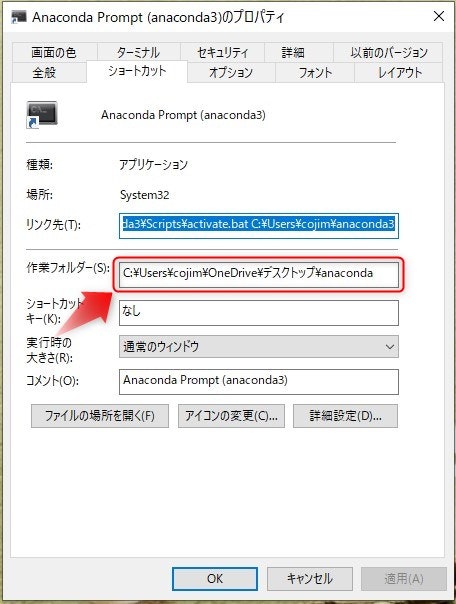Screen dimensions: 456x604
Task: Close the properties dialog
Action: click(439, 17)
